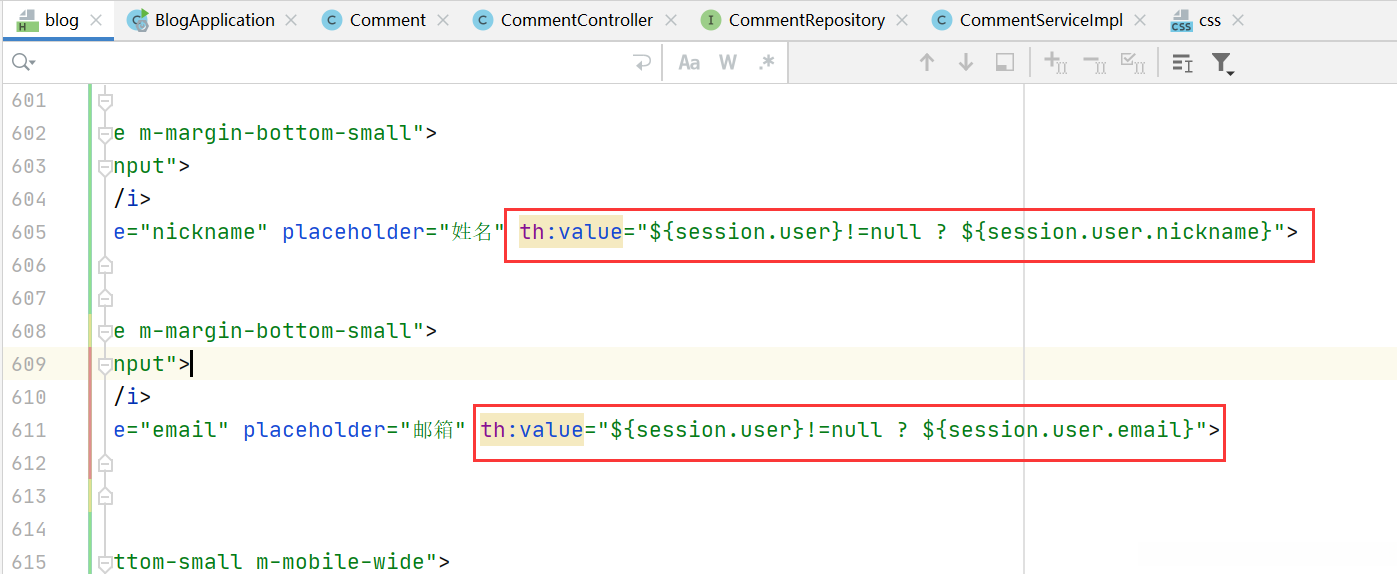Toggle Words (W) search option
Viewport: 1397px width, 574px height.
728,63
